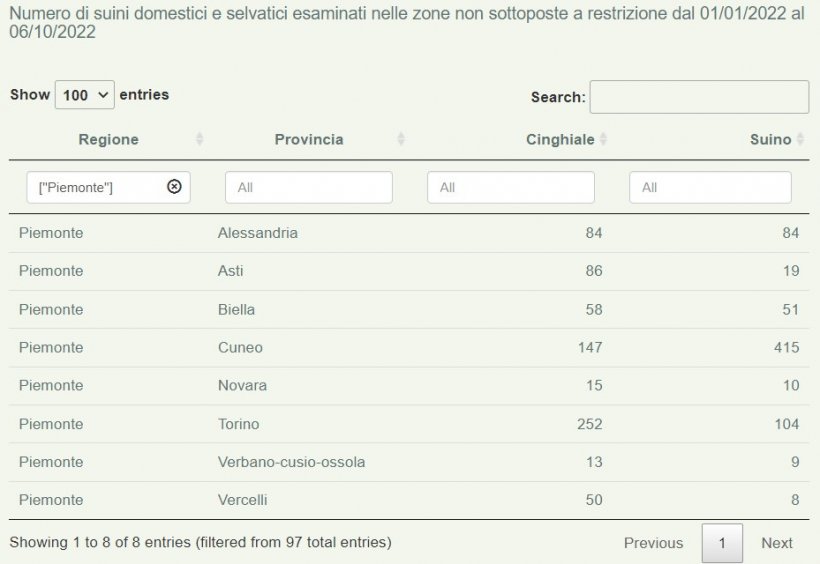Open the entries count dropdown
Viewport: 820px width, 564px height.
(x=85, y=95)
